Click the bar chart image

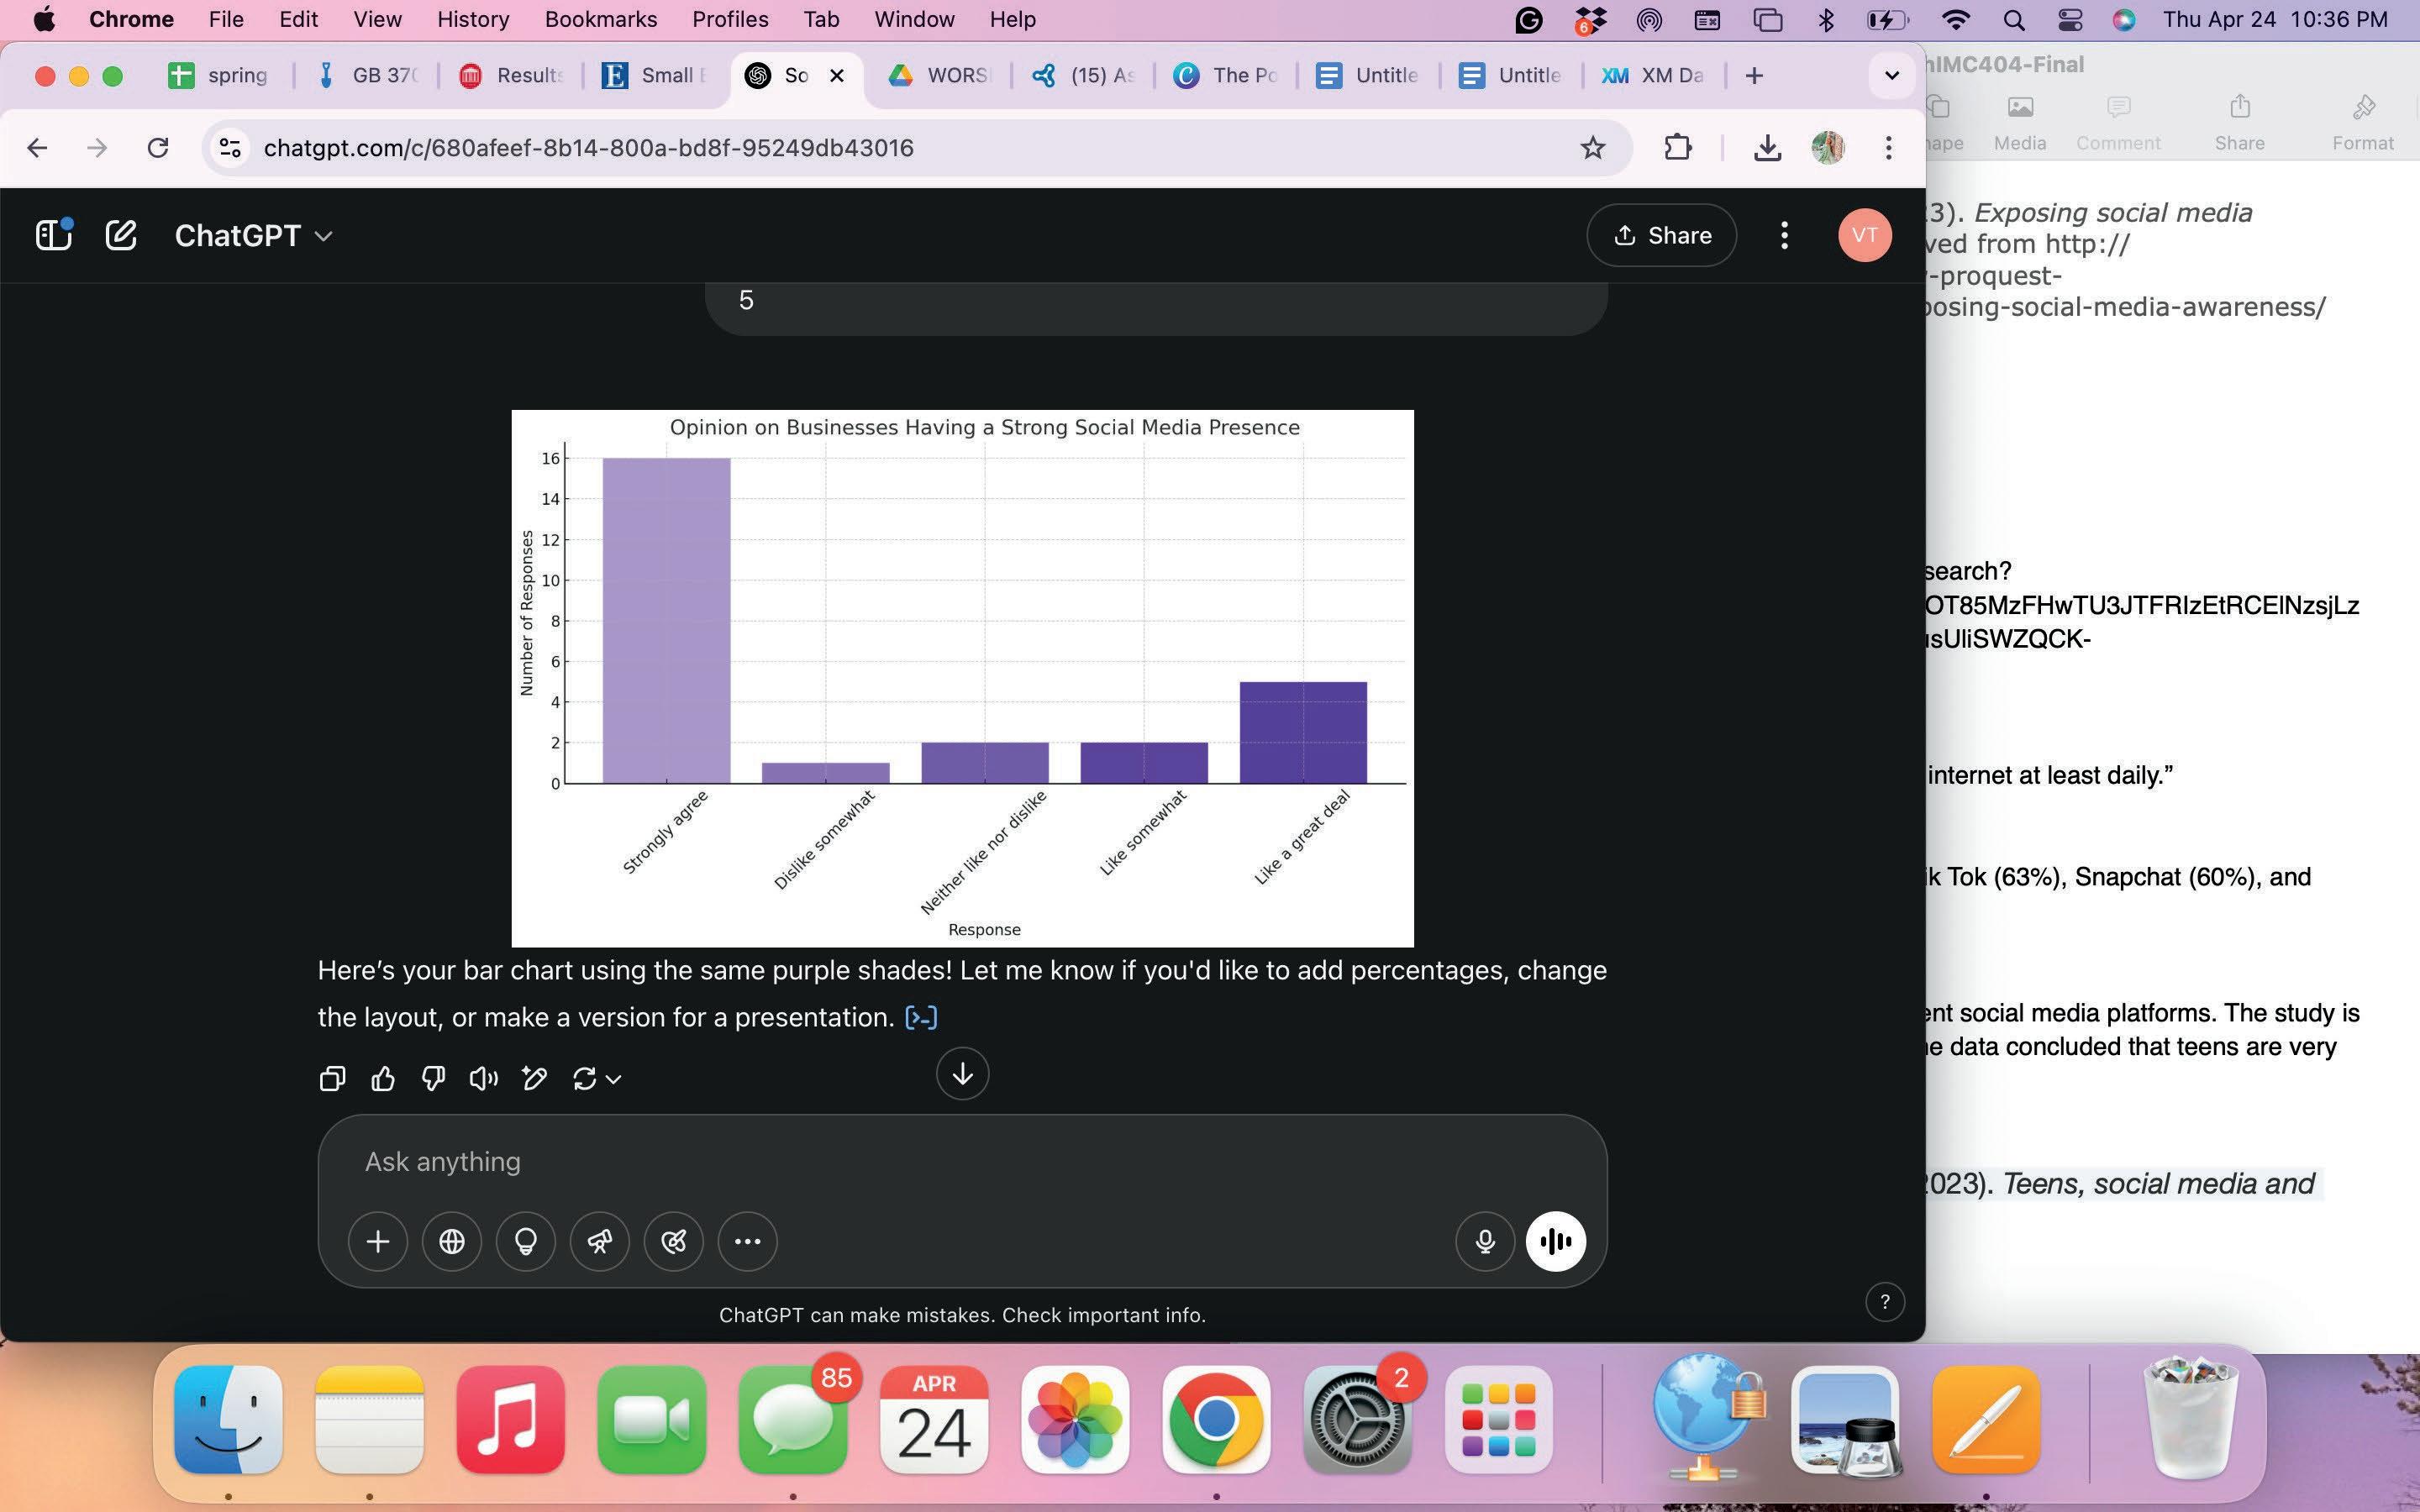(x=962, y=677)
